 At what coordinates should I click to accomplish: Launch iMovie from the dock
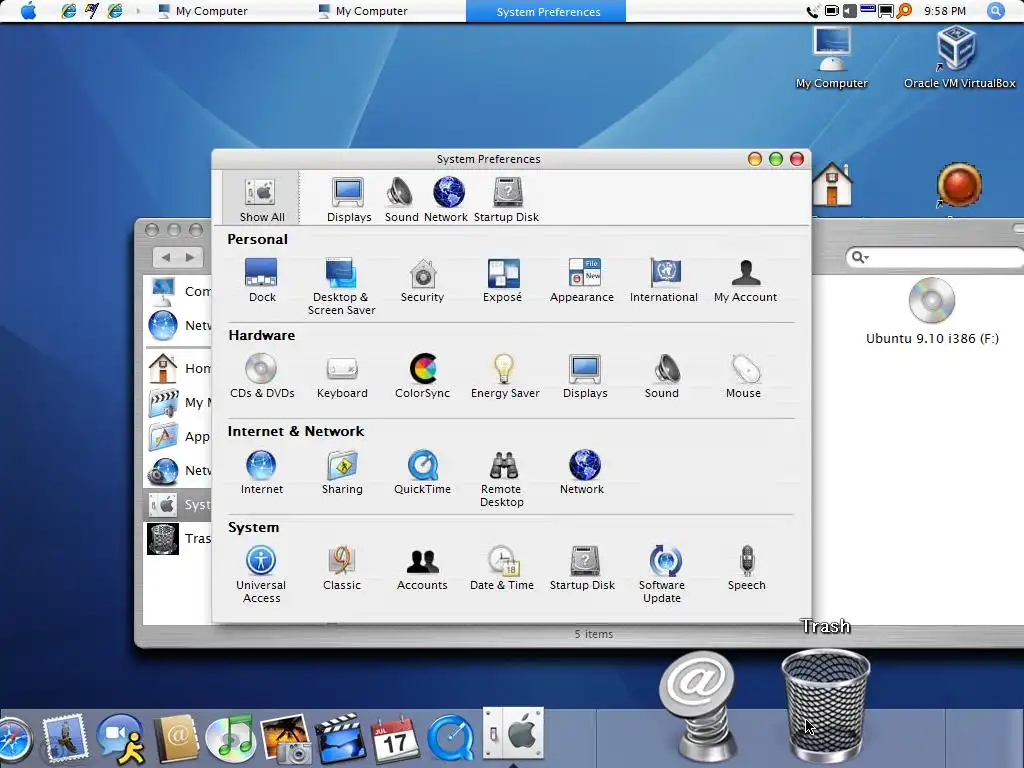coord(340,739)
